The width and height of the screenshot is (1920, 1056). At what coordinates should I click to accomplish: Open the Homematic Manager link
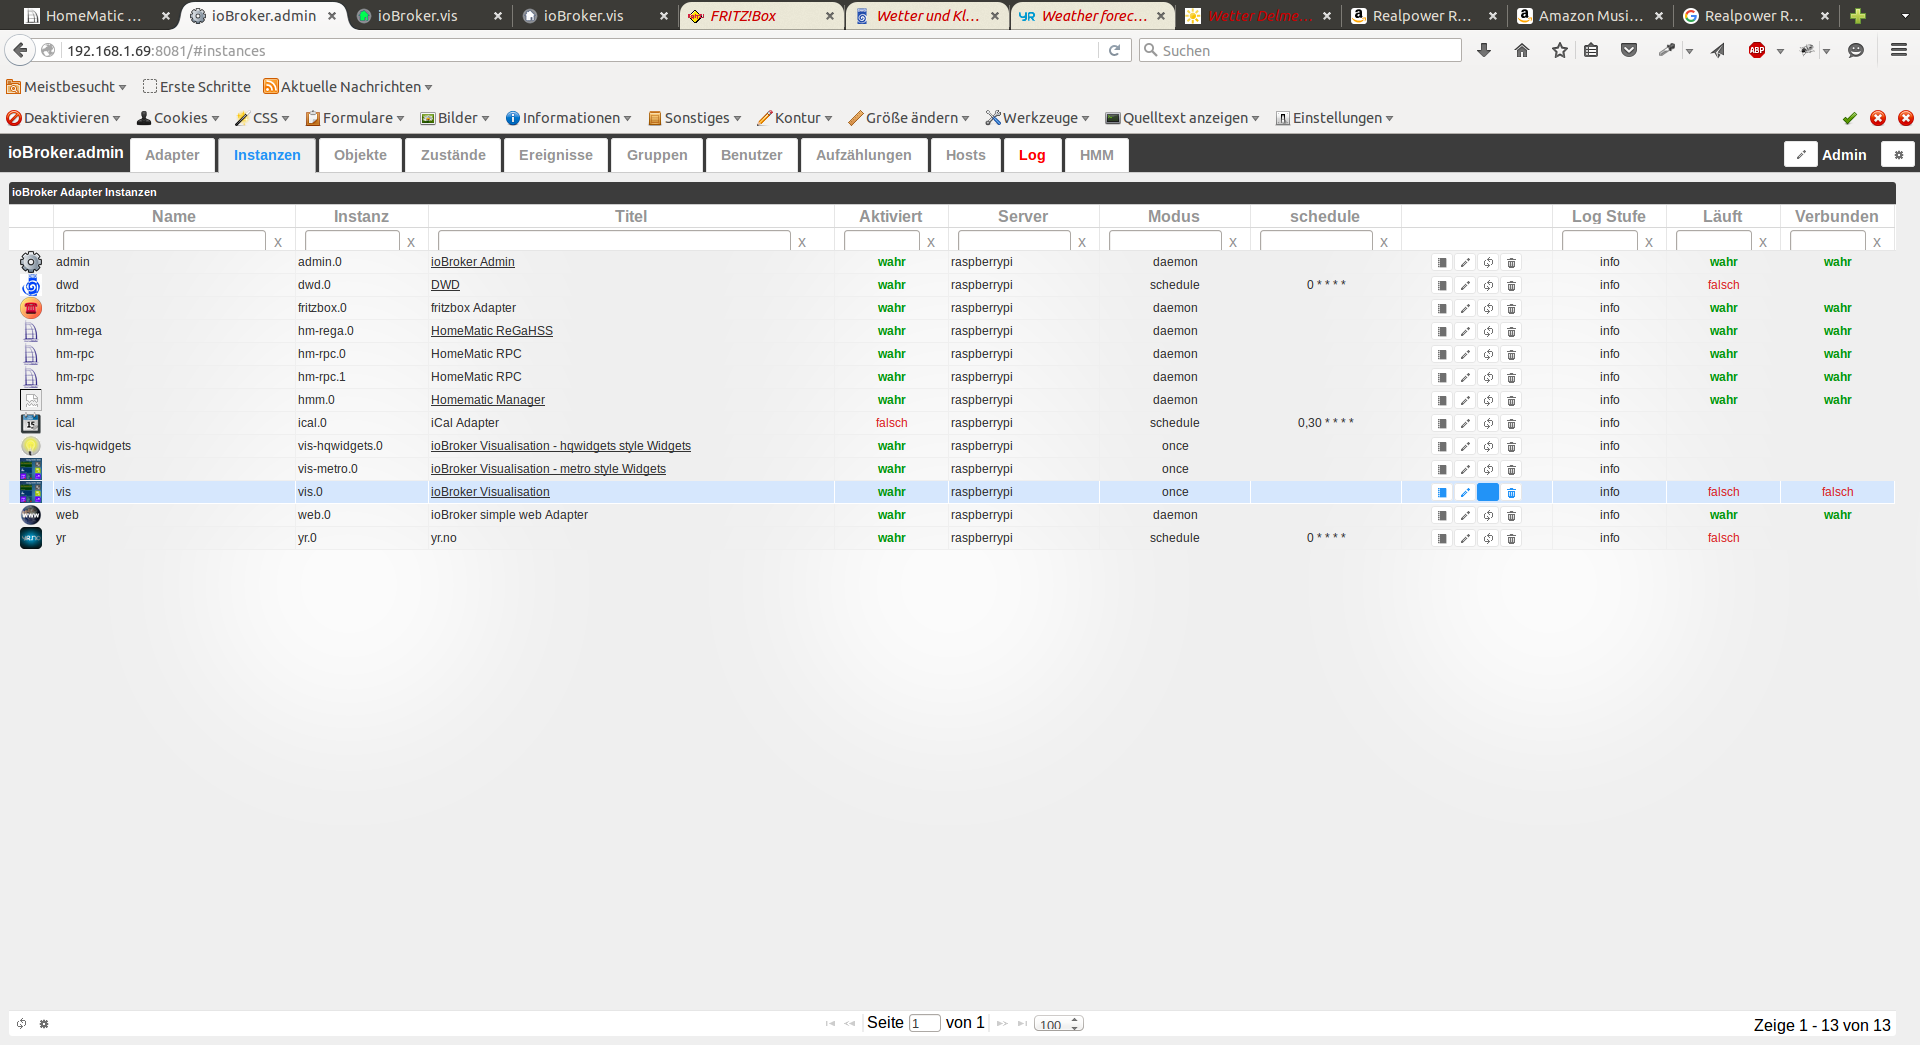click(488, 400)
